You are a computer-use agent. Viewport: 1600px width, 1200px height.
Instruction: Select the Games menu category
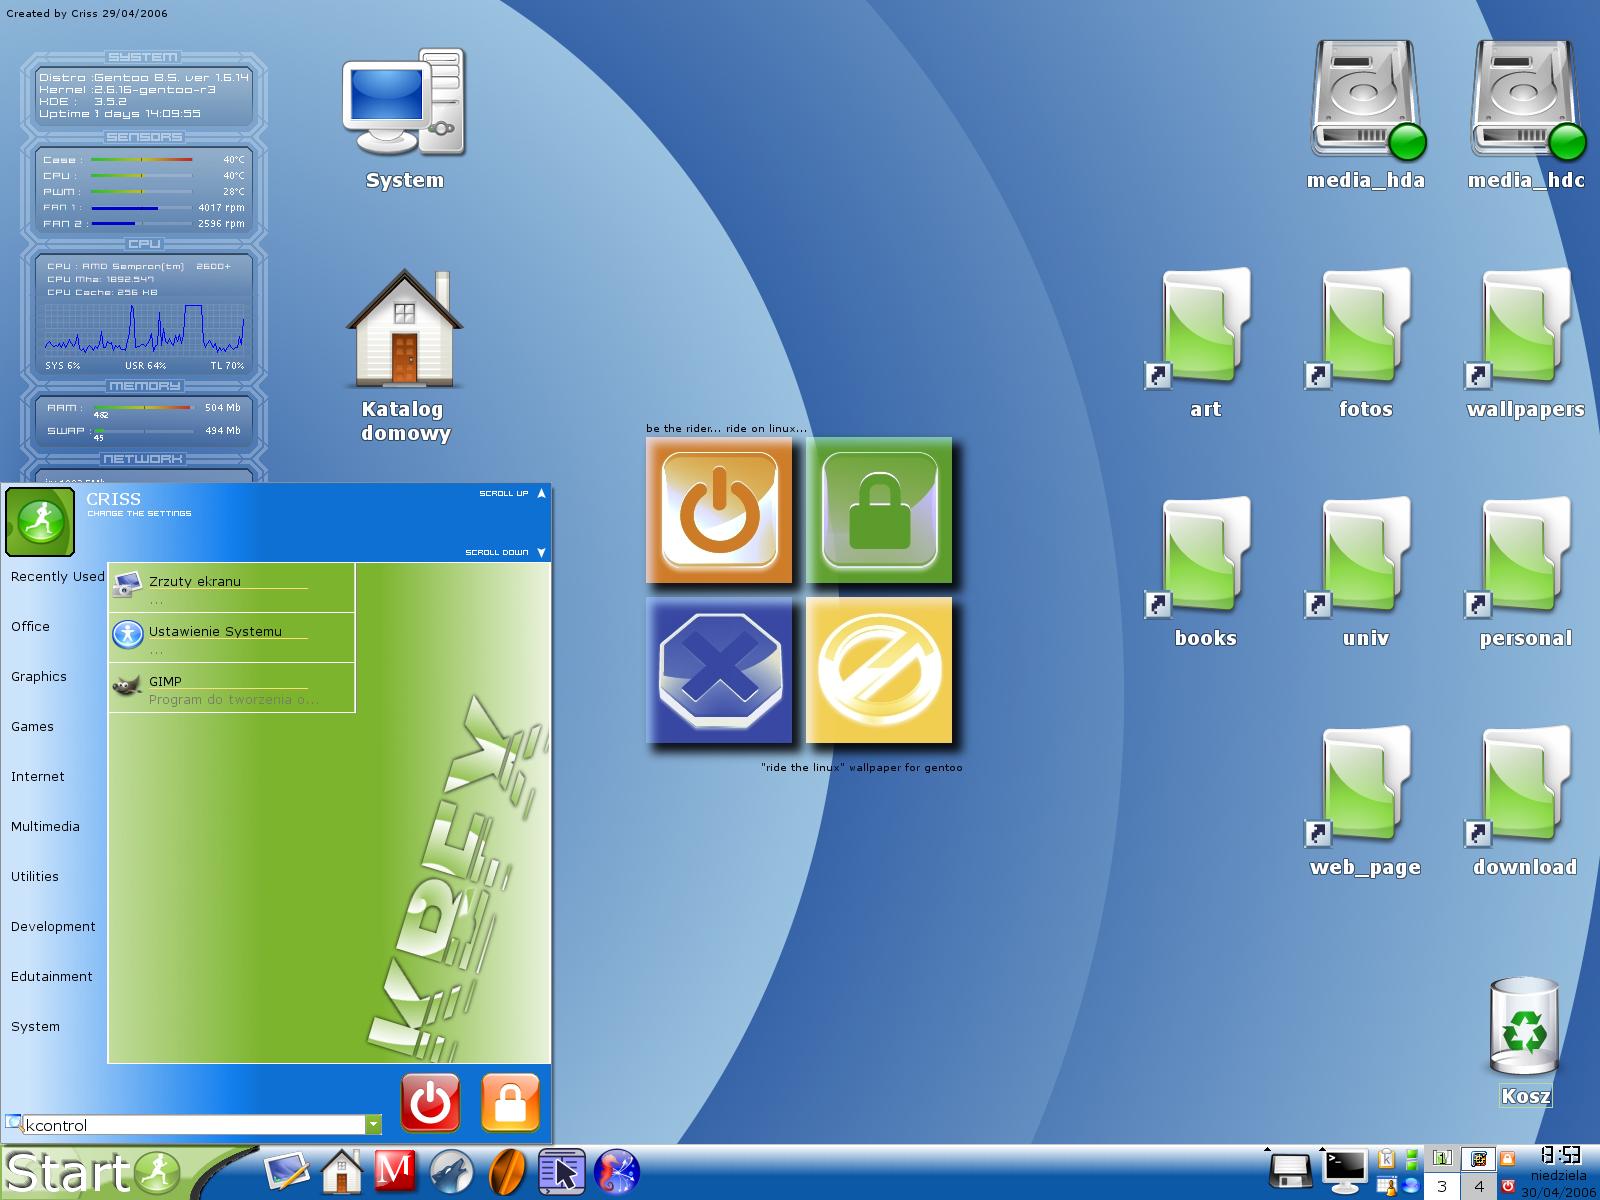tap(32, 726)
